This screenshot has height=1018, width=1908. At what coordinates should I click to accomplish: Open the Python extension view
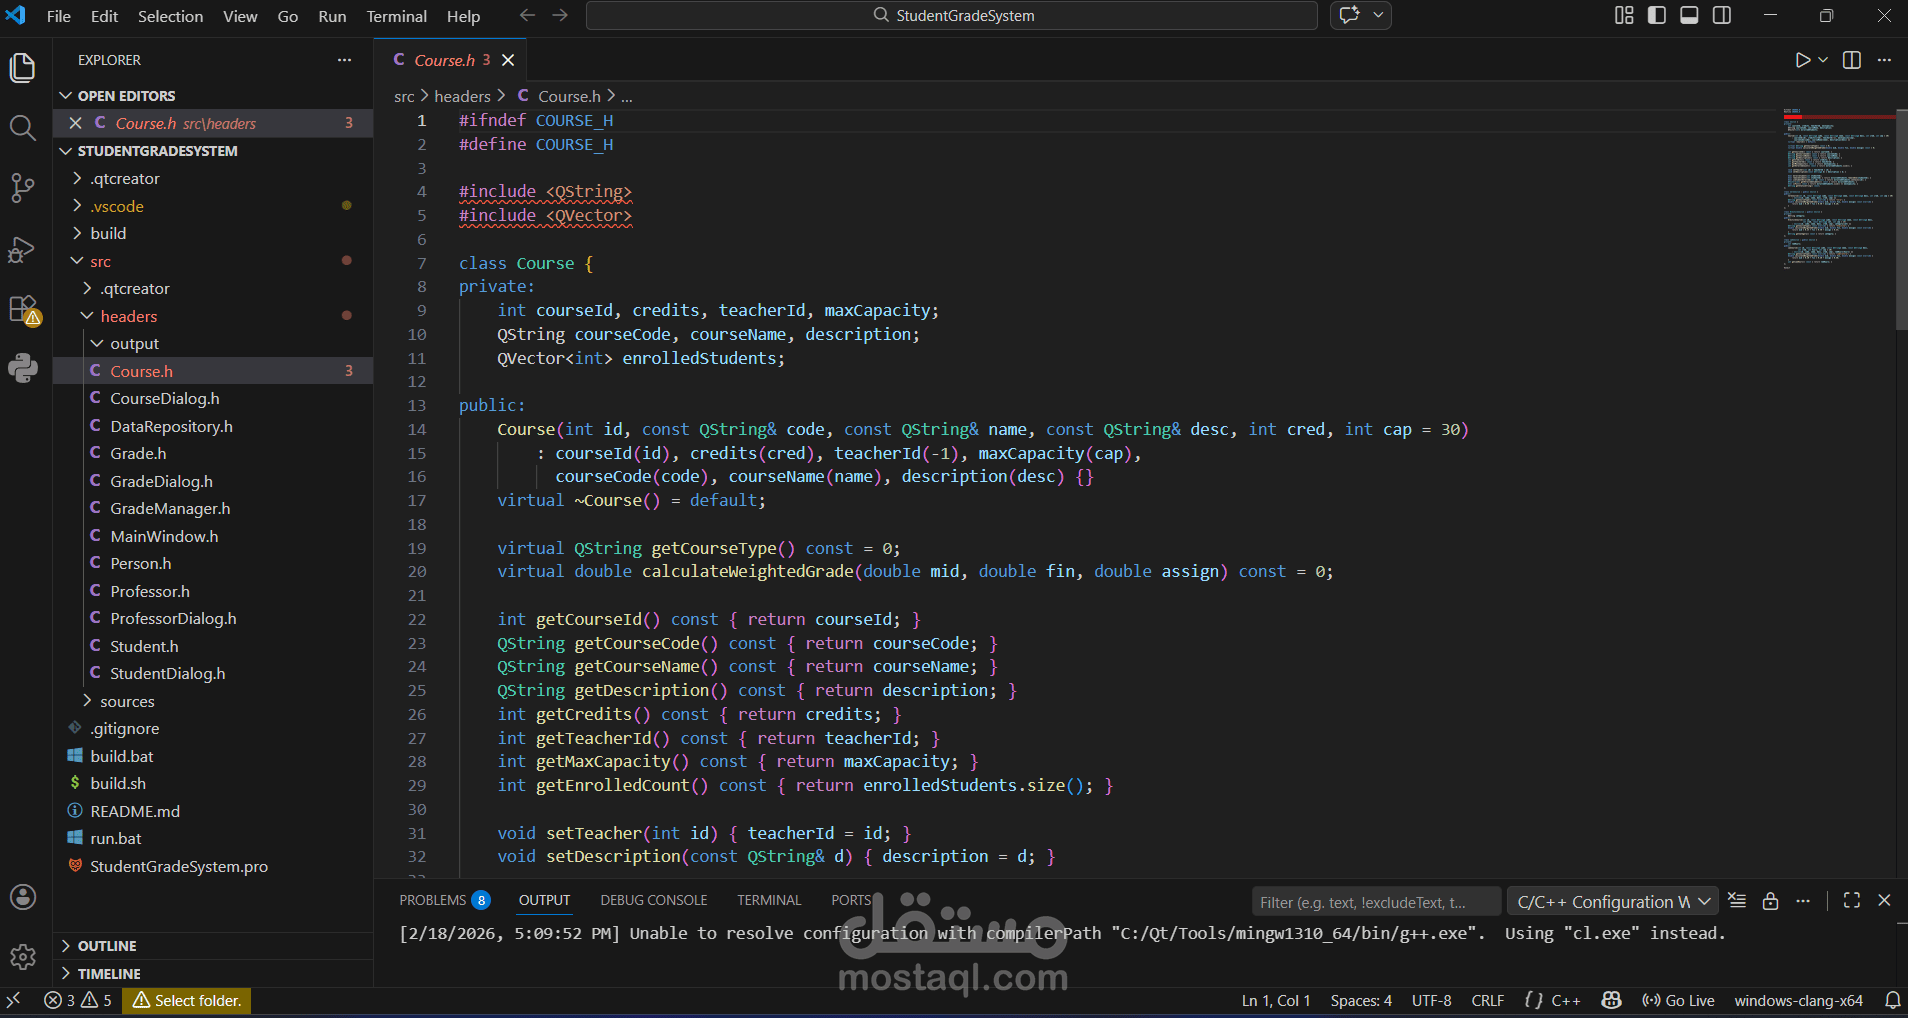[x=22, y=368]
